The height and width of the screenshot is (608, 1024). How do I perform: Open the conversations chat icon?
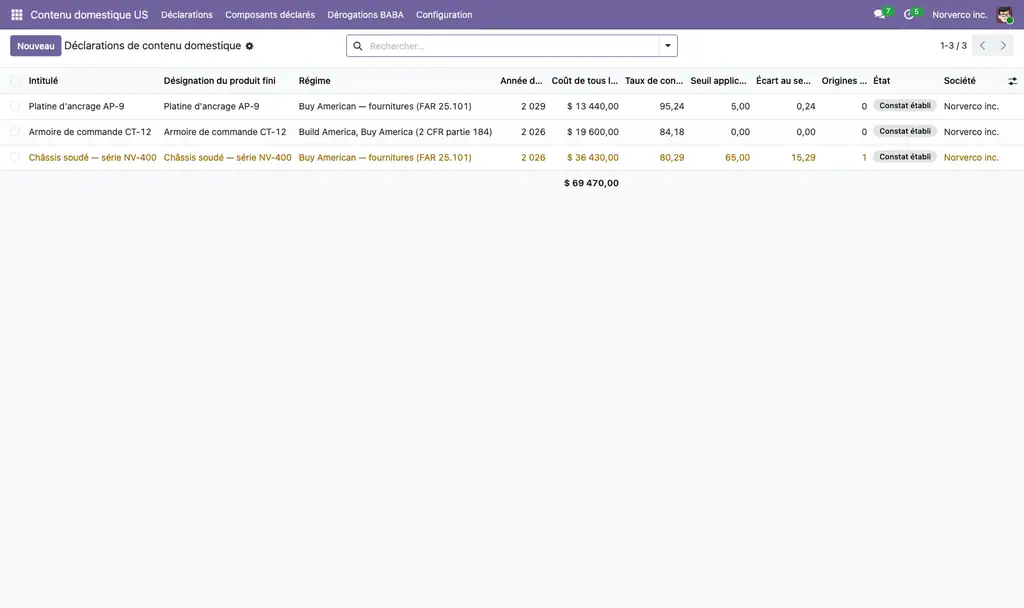[879, 14]
